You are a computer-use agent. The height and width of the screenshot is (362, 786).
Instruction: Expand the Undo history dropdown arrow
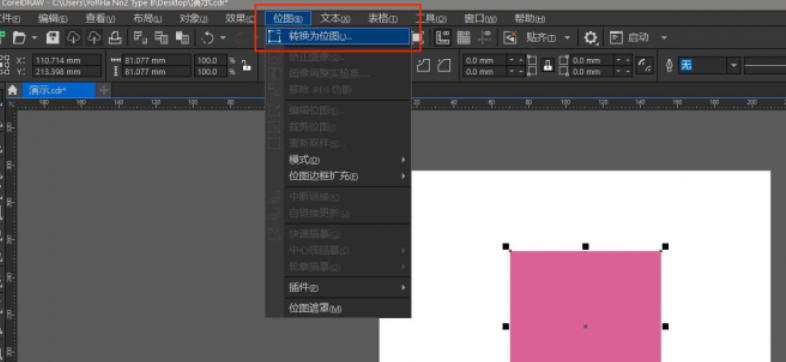(223, 38)
